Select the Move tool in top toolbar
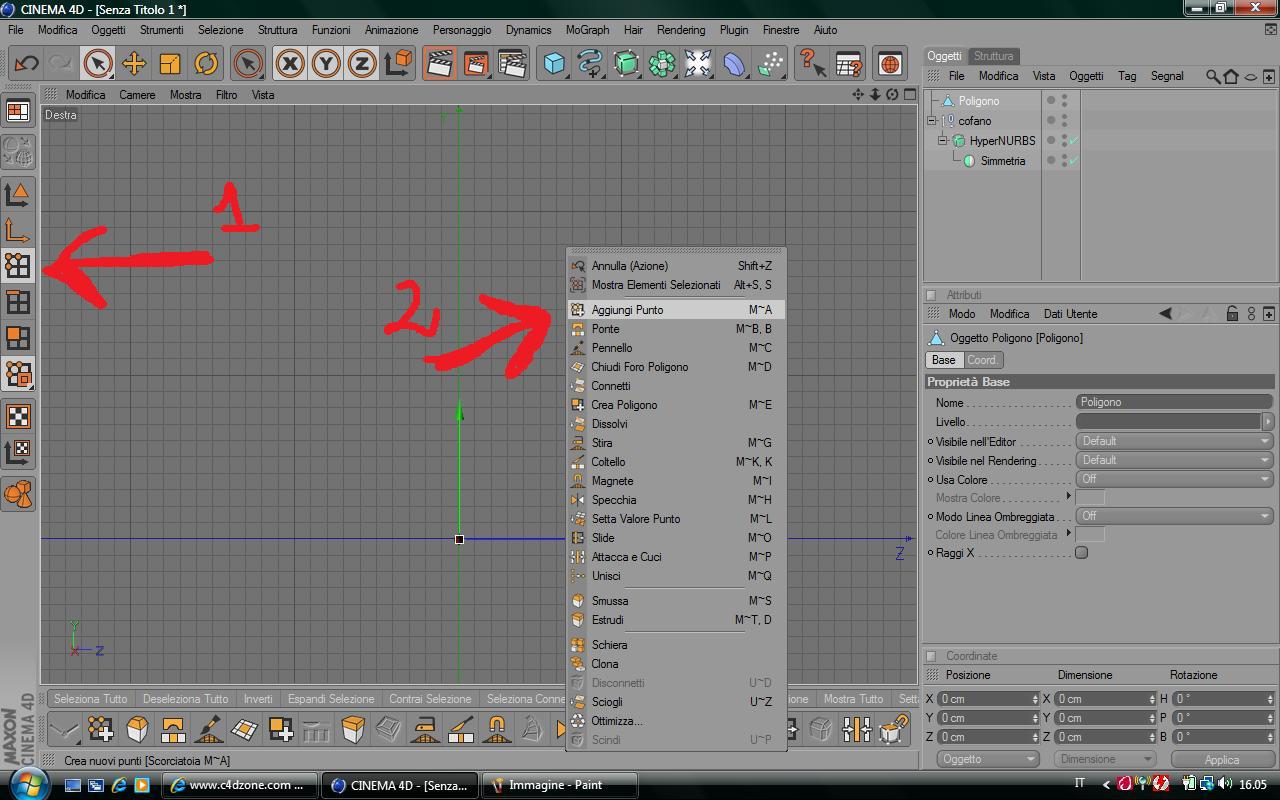Screen dimensions: 1280x800 pos(133,63)
